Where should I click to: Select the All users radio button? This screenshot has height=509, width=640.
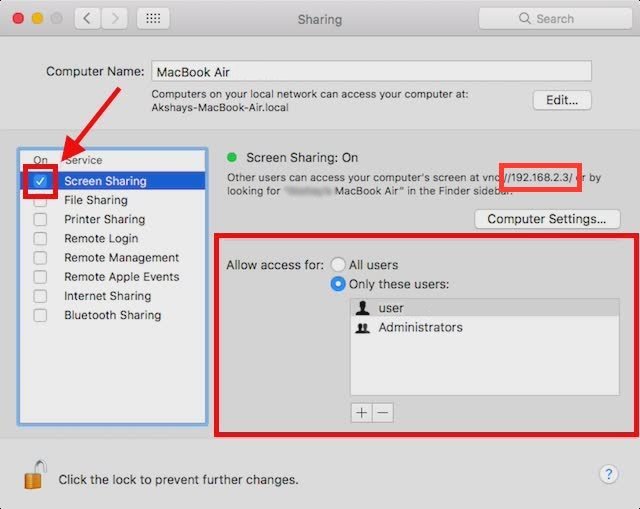point(339,265)
